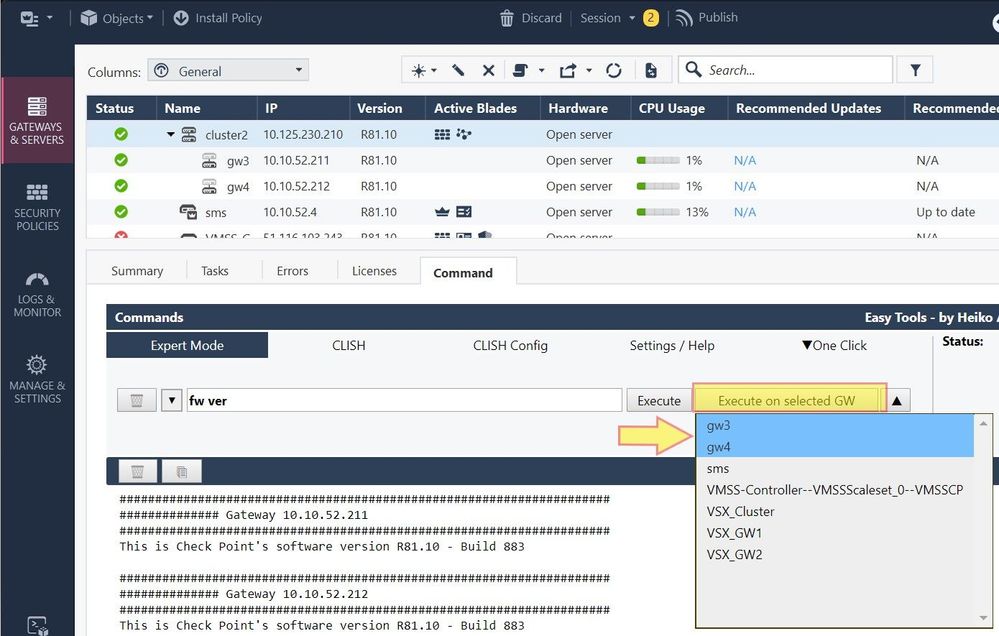Collapse the cluster2 tree node
Screen dimensions: 999x636
171,135
